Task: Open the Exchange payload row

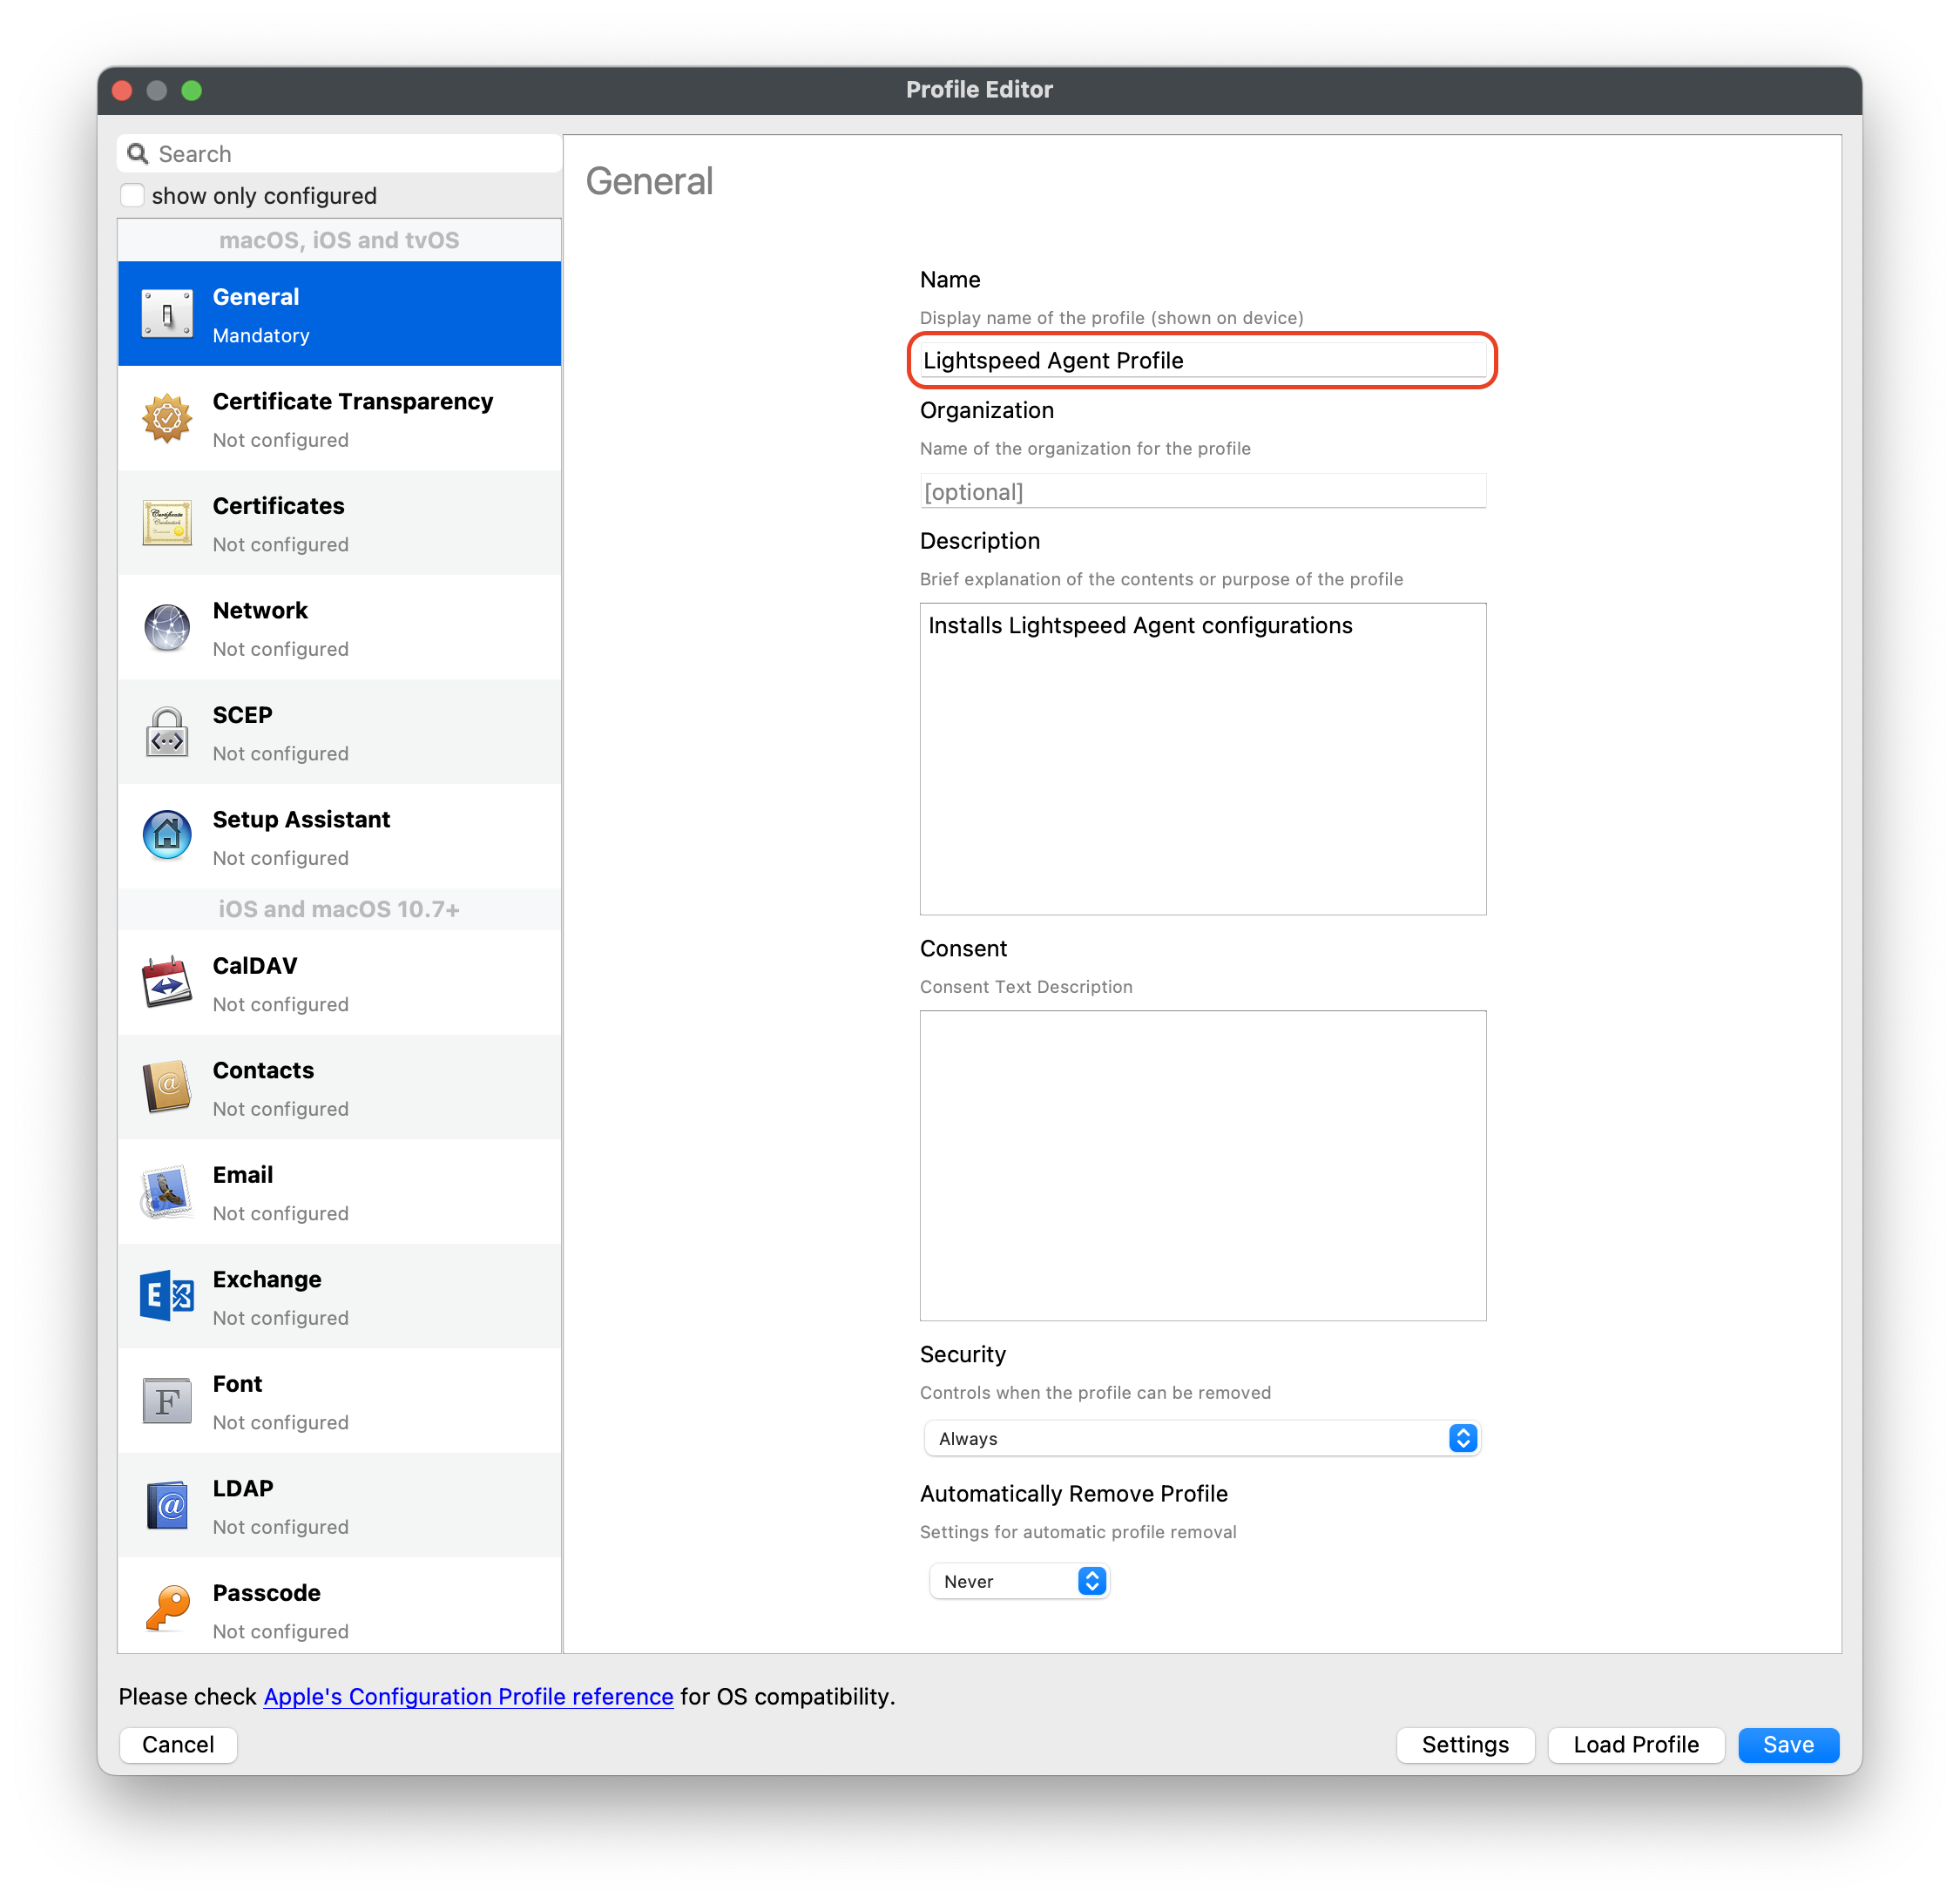Action: 340,1297
